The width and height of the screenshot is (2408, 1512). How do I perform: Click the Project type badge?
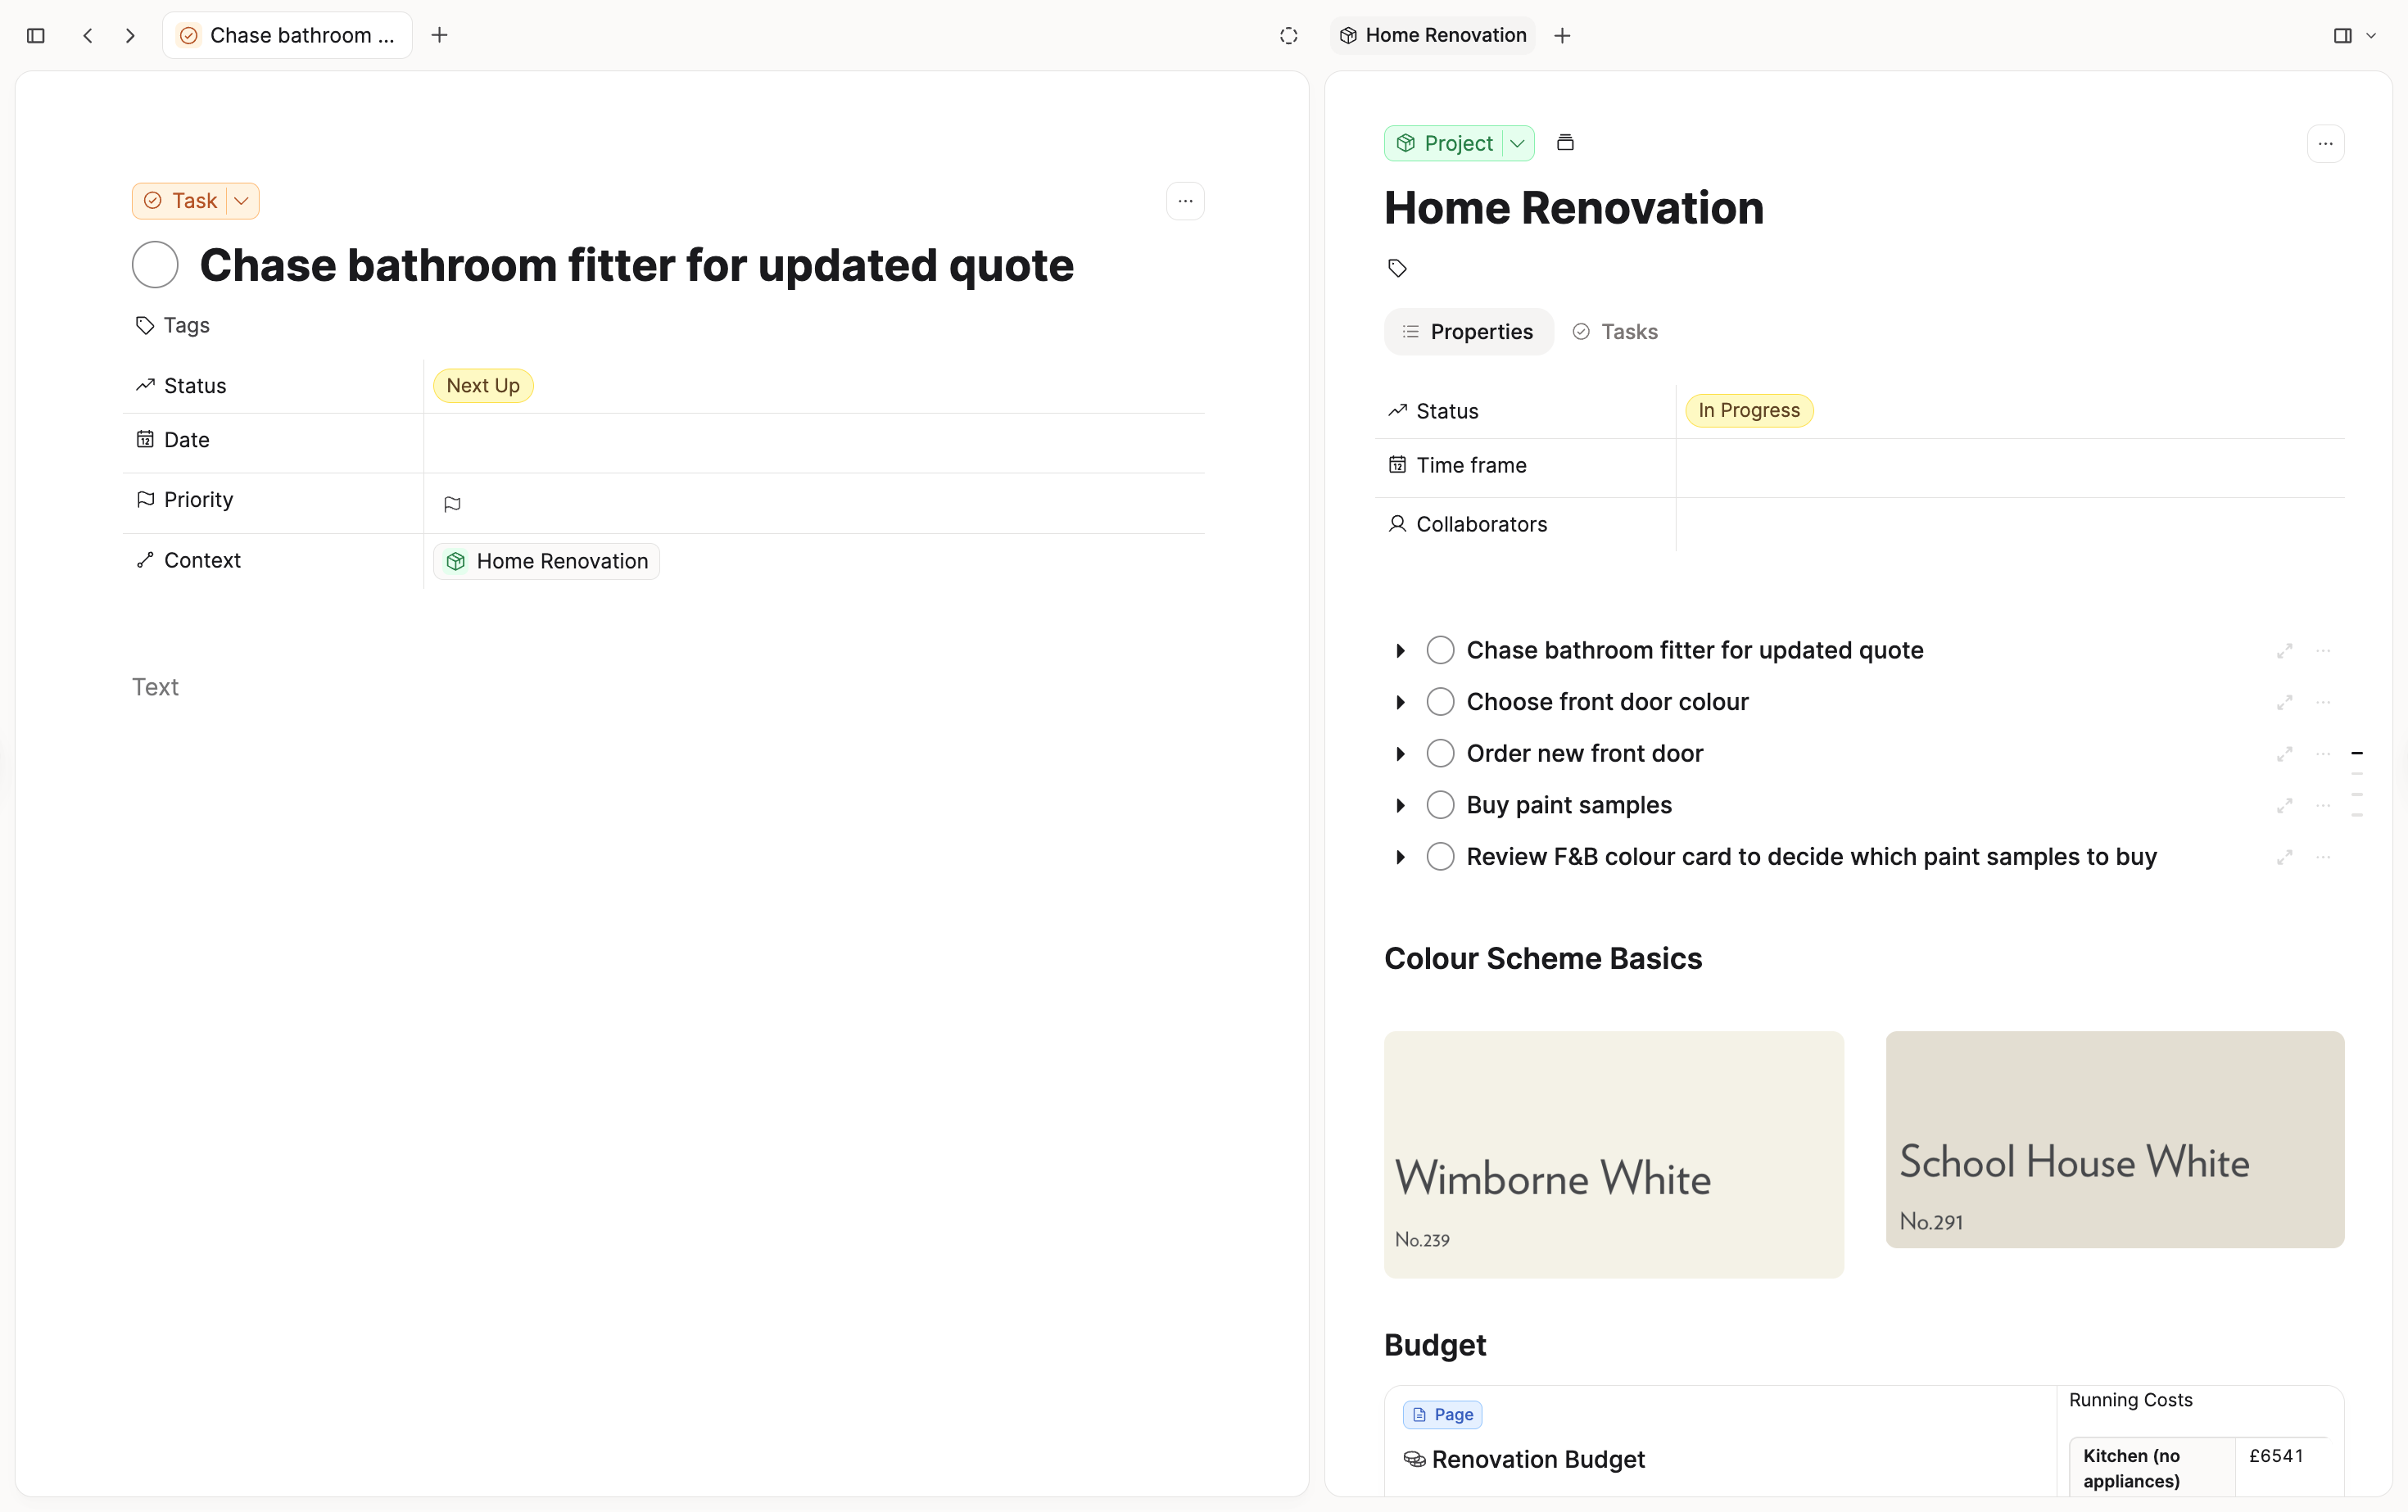pos(1445,143)
